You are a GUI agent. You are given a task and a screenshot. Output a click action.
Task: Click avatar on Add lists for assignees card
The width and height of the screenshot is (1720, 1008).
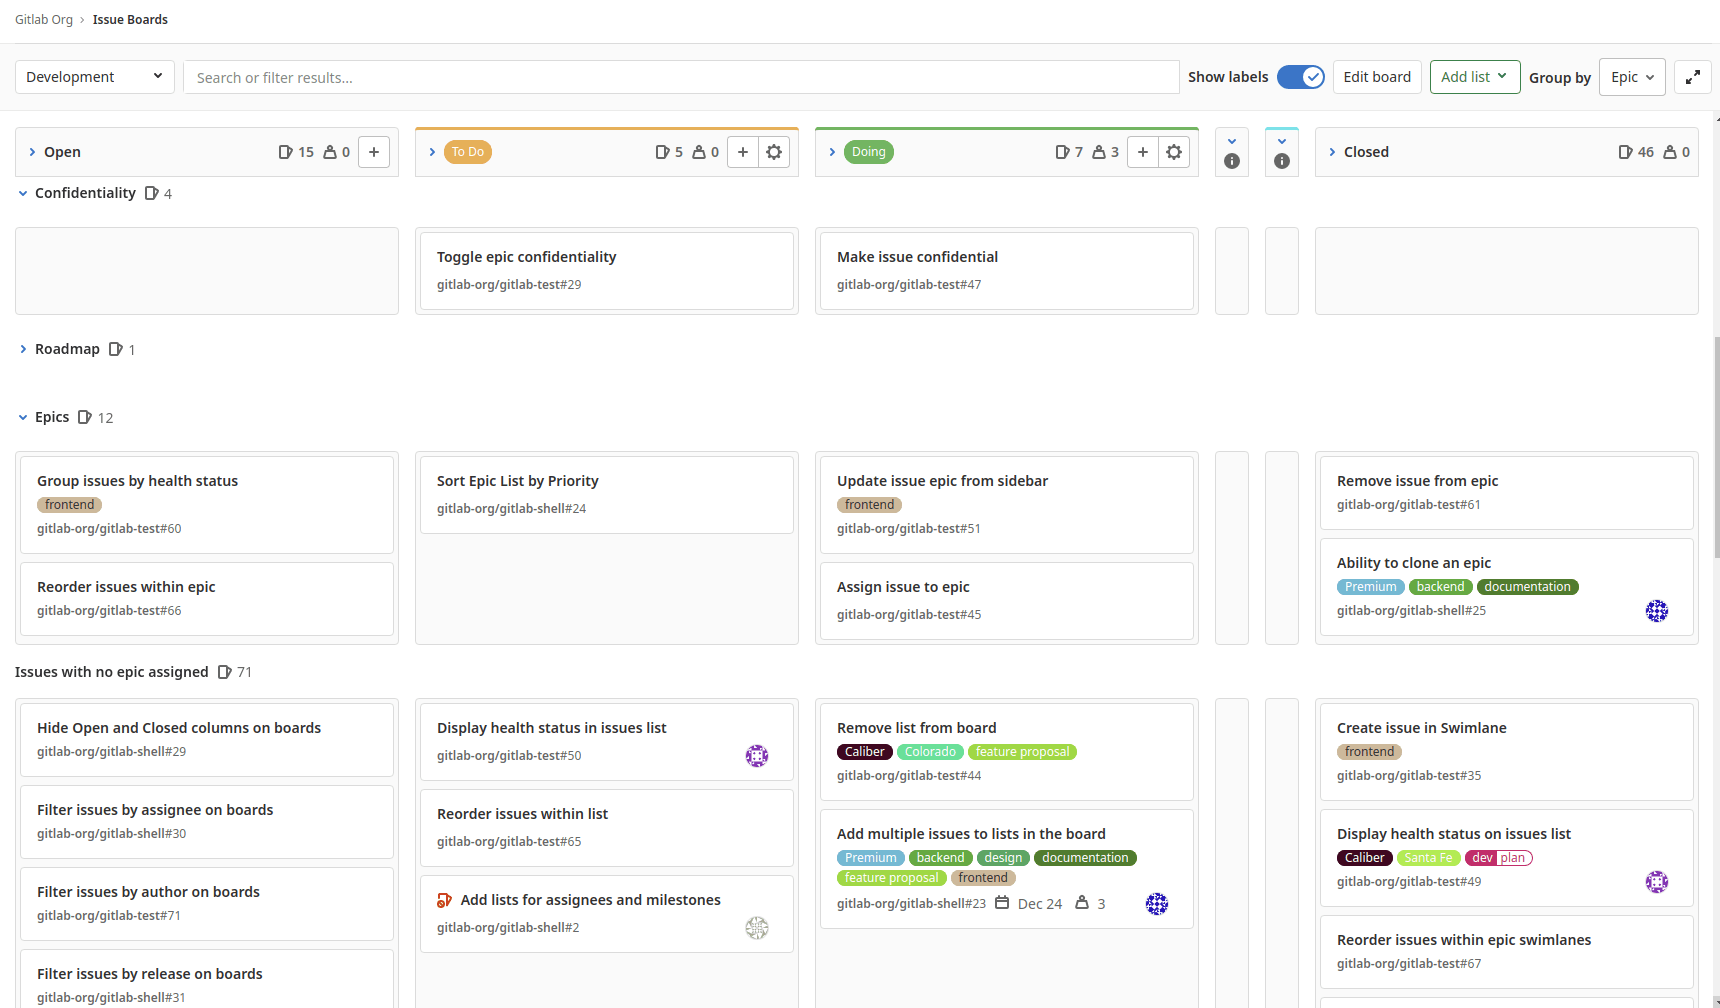coord(757,928)
